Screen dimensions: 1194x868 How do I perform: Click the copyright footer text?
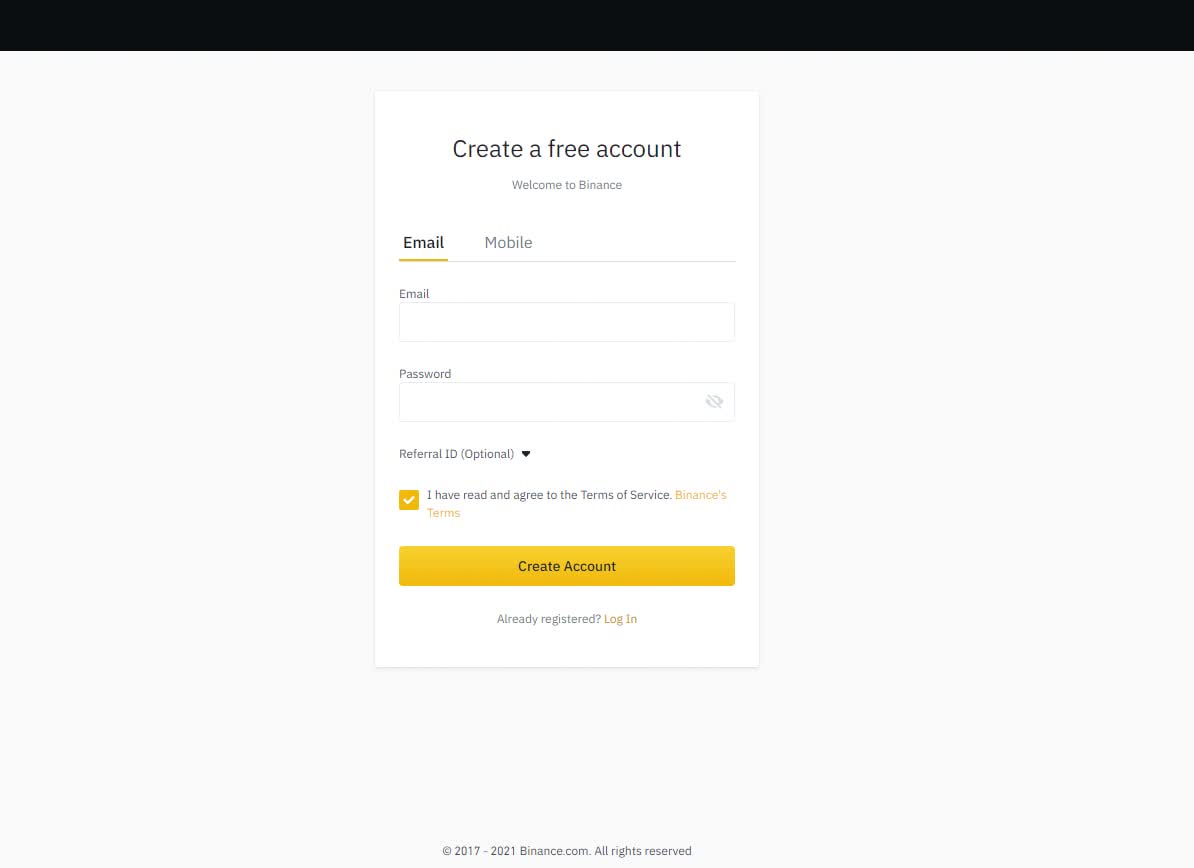point(567,851)
